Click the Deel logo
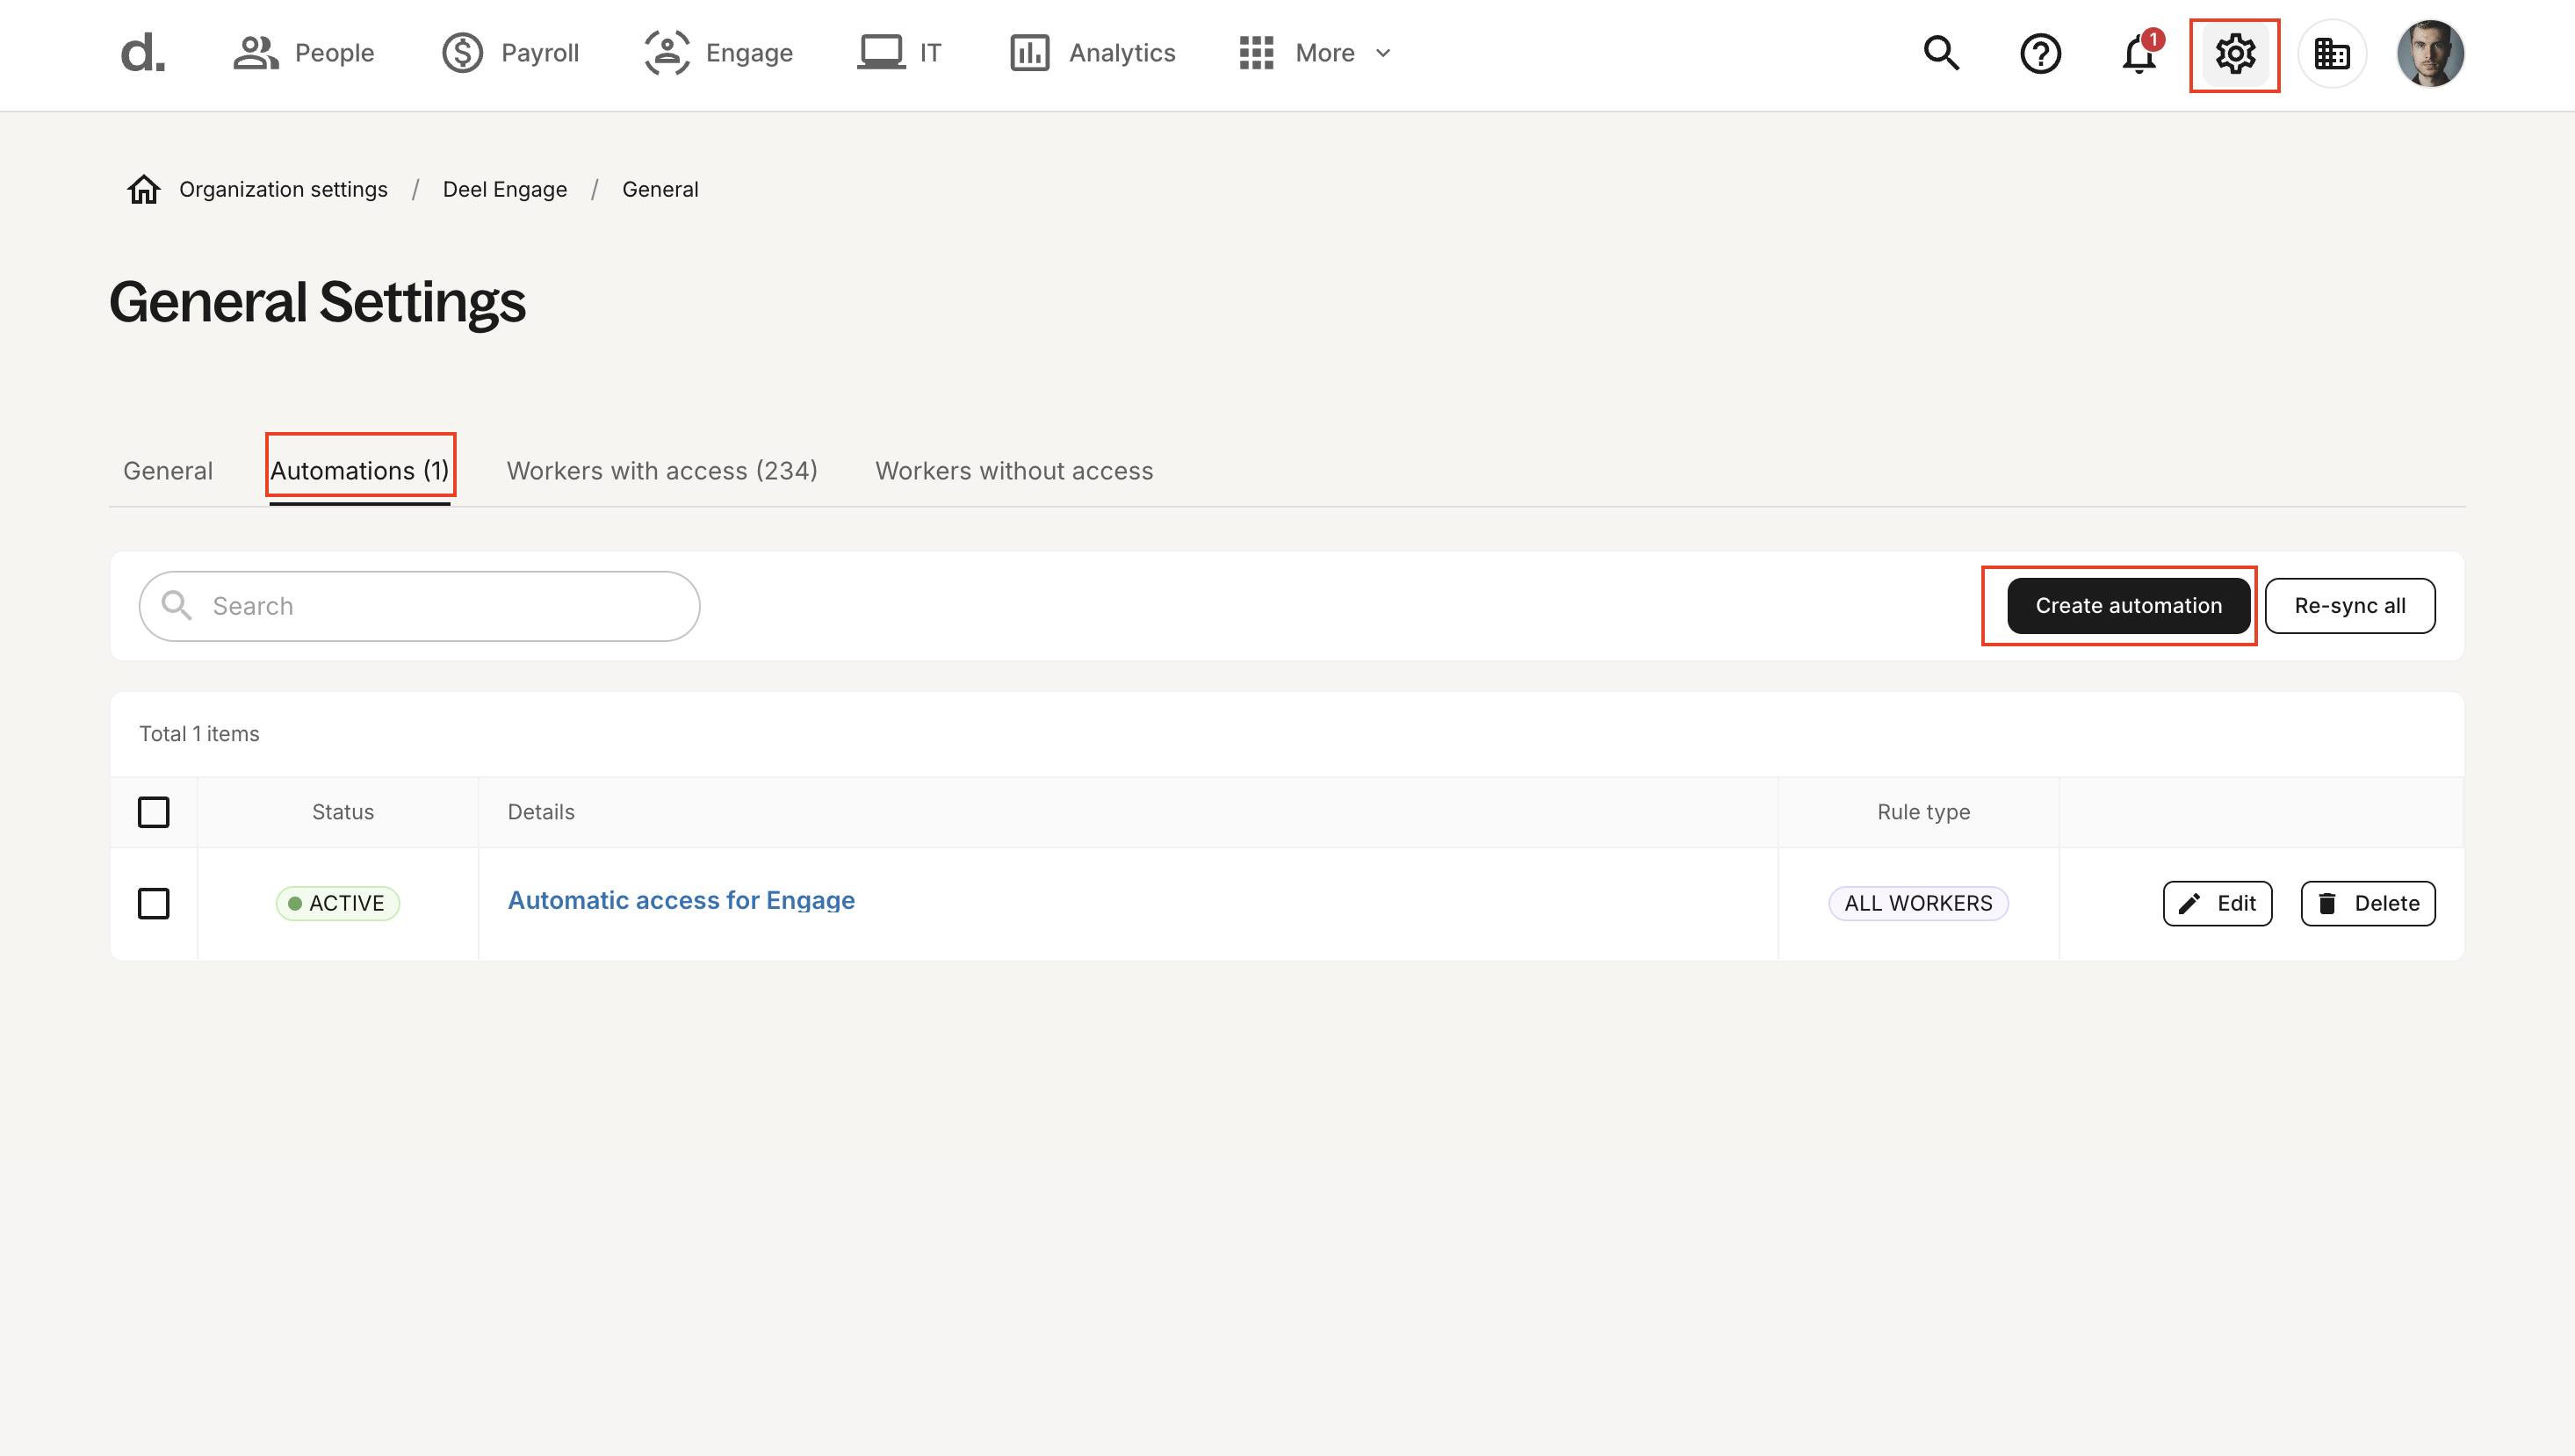 (x=143, y=53)
